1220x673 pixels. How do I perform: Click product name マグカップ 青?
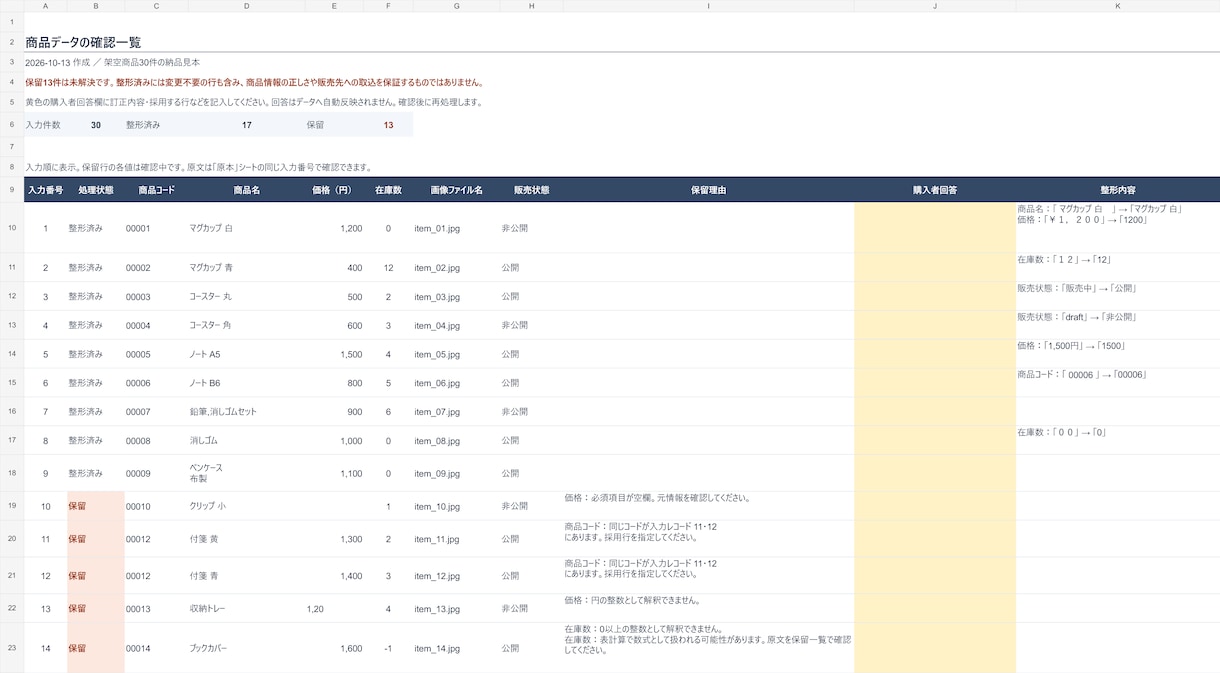click(x=211, y=268)
